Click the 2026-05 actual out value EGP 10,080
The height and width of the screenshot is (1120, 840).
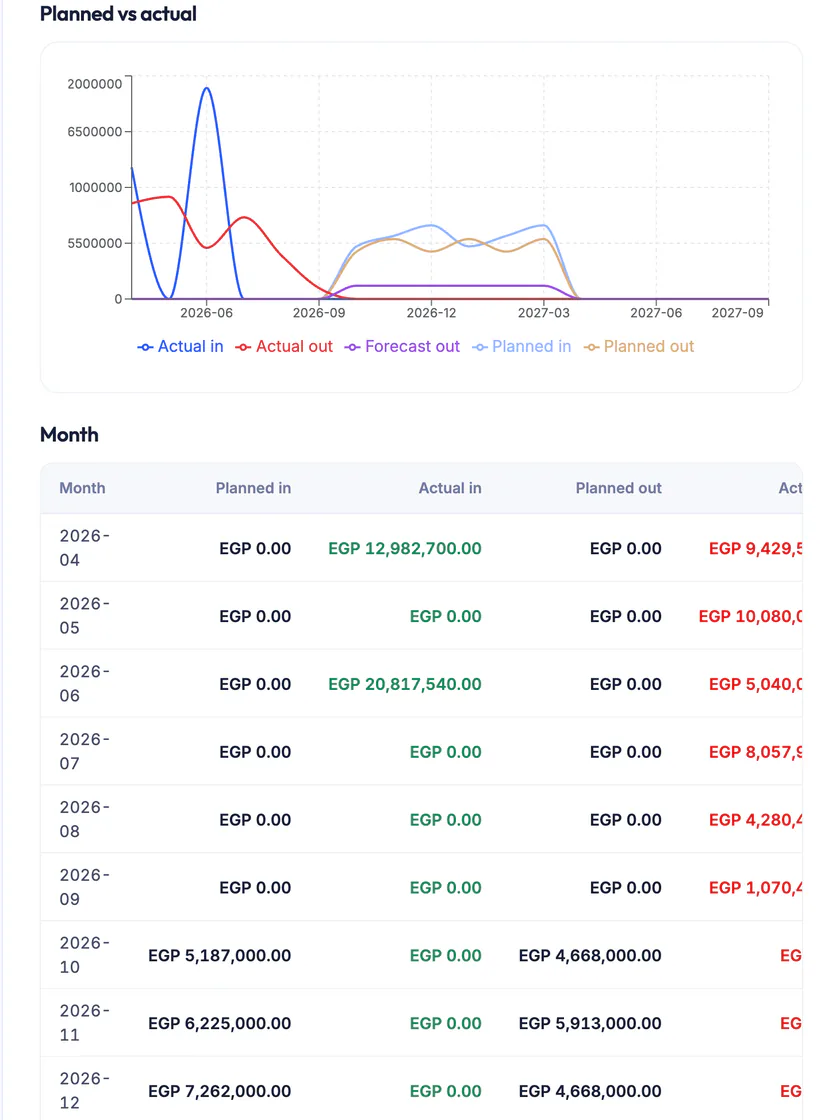coord(751,616)
